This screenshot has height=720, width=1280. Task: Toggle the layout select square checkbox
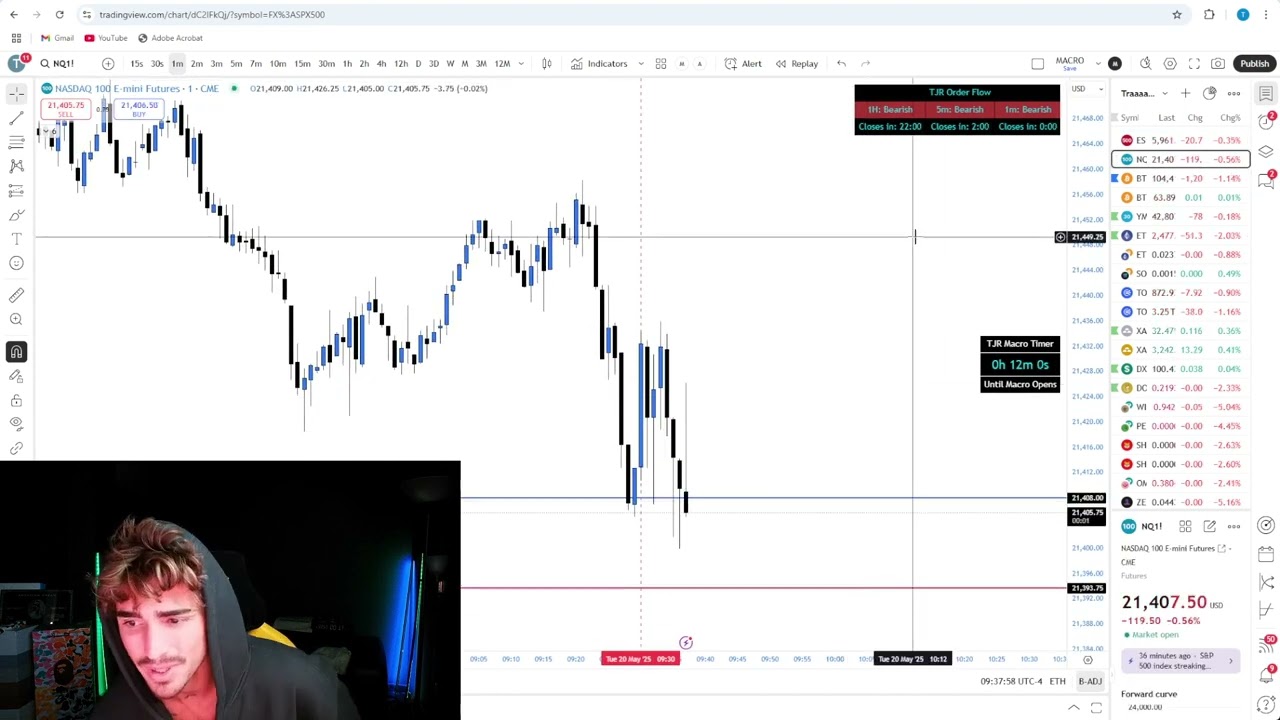[x=1037, y=64]
